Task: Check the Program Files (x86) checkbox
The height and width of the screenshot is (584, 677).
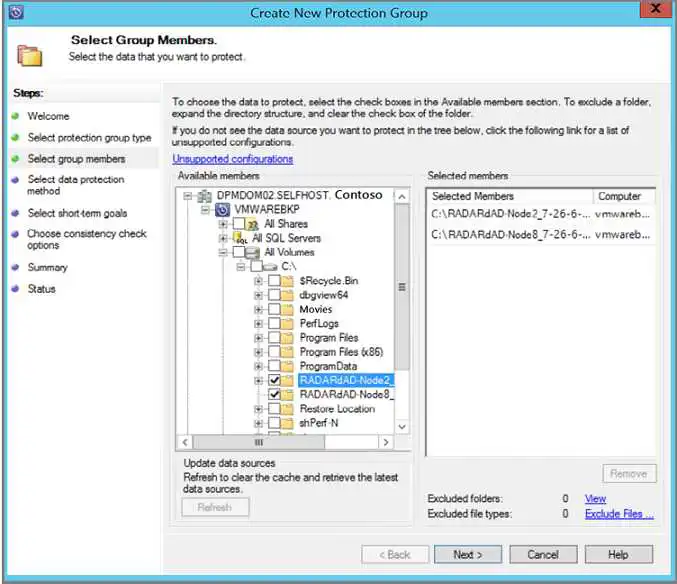Action: (x=274, y=352)
